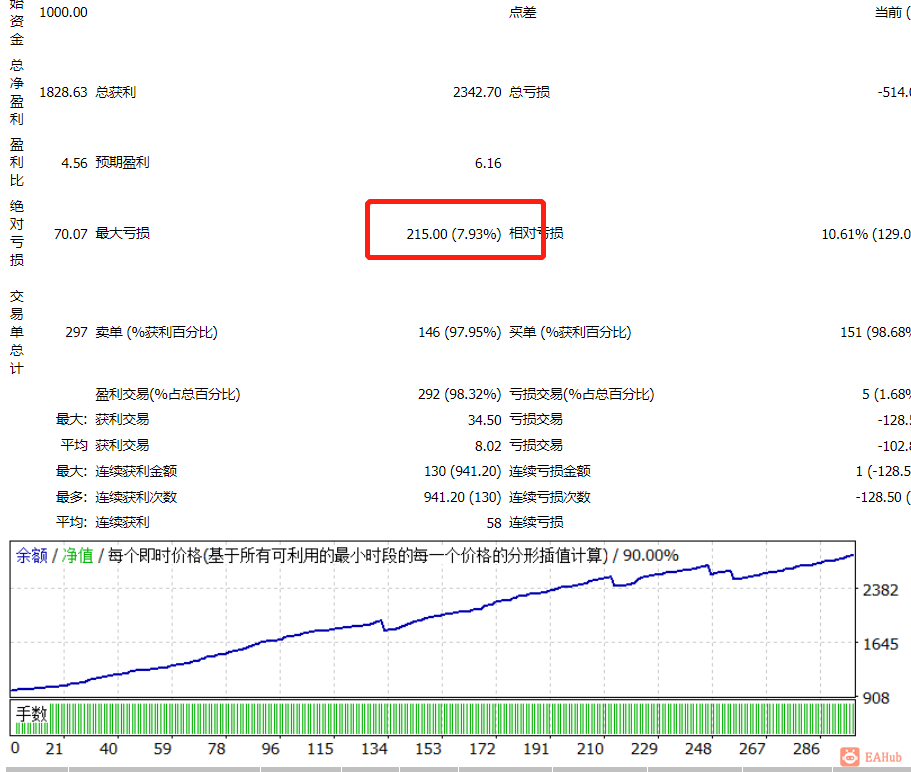
Task: Select the gross profit value 2342.70
Action: (x=477, y=92)
